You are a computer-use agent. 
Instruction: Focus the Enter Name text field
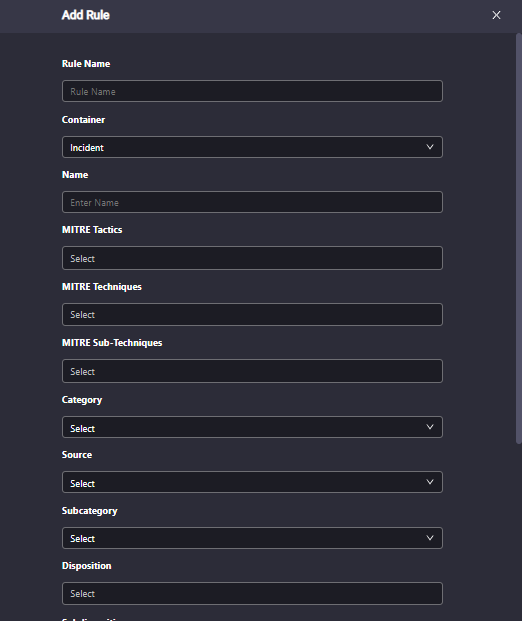(x=252, y=202)
